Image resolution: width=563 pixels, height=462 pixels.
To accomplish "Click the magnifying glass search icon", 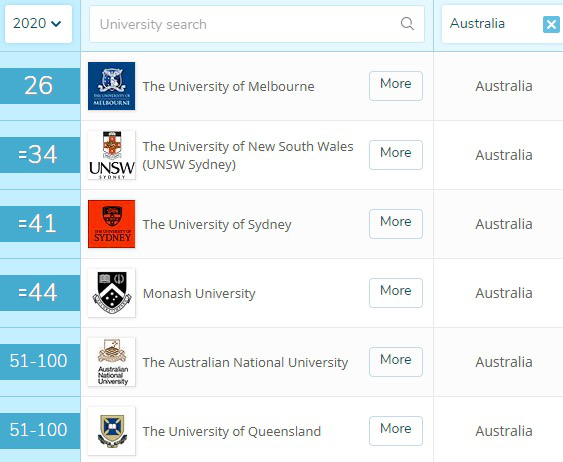I will point(407,24).
